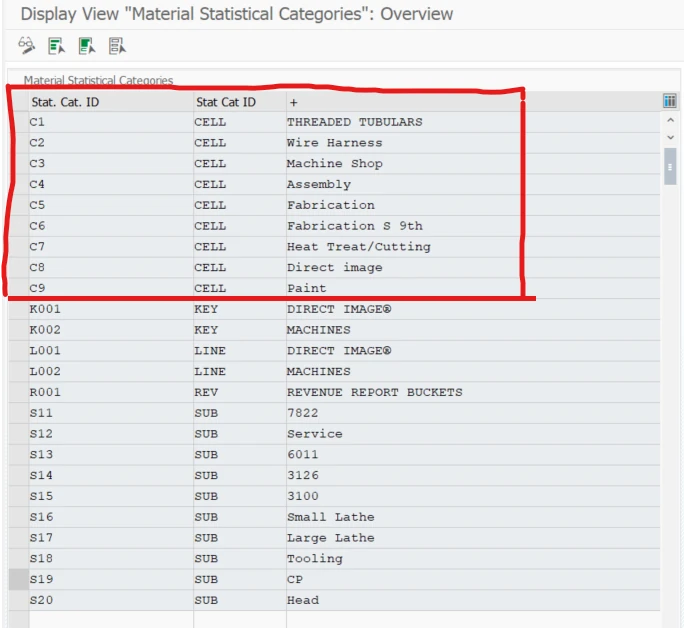Click the Machine Shop description cell
The height and width of the screenshot is (628, 684).
click(x=473, y=164)
